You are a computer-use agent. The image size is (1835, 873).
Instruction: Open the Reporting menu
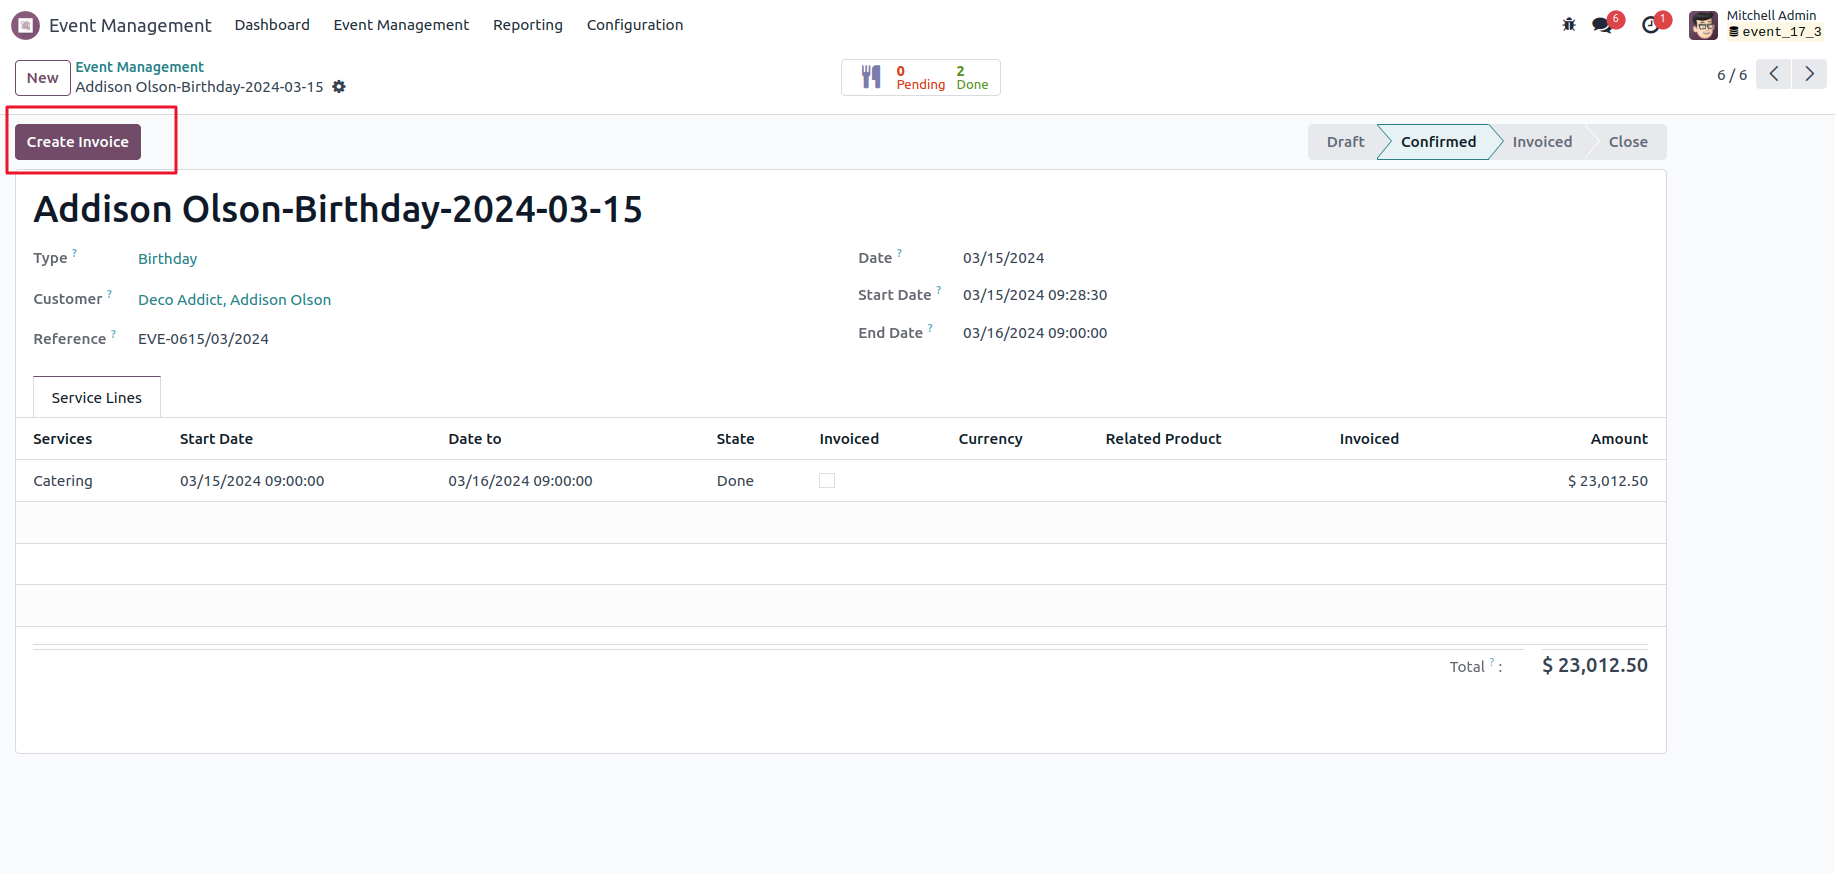click(528, 25)
